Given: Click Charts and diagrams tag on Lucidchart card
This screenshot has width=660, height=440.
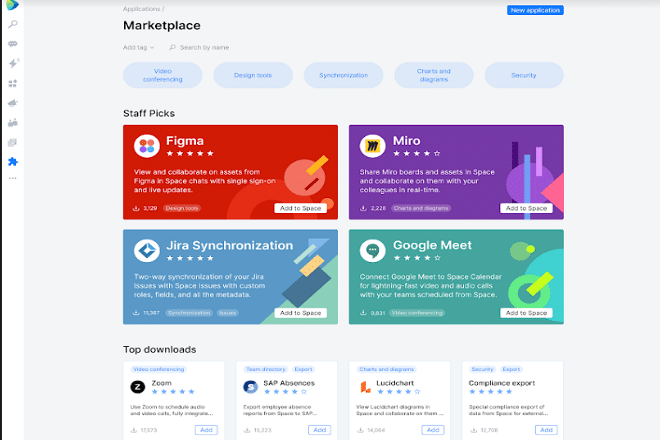Looking at the screenshot, I should [386, 369].
